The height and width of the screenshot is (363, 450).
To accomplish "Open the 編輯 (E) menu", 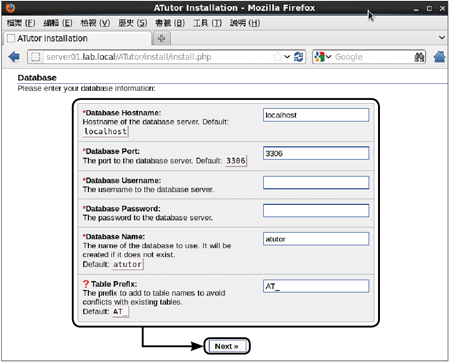I will point(58,23).
